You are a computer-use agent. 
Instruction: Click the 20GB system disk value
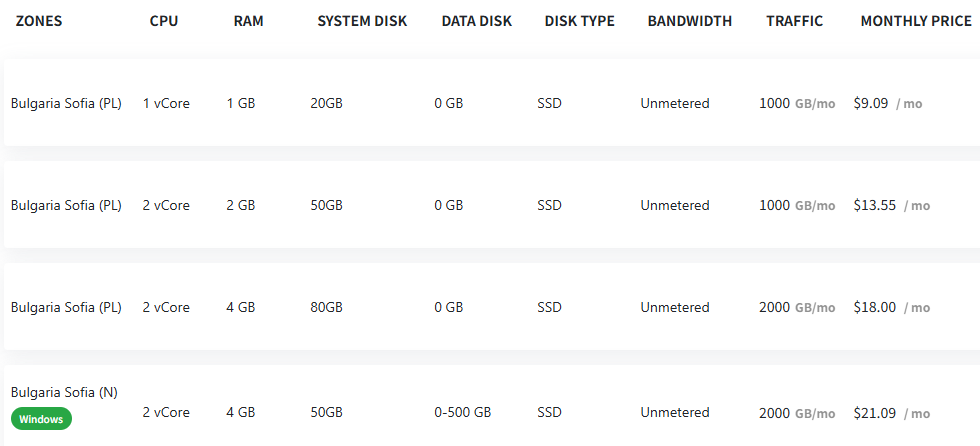pyautogui.click(x=326, y=103)
